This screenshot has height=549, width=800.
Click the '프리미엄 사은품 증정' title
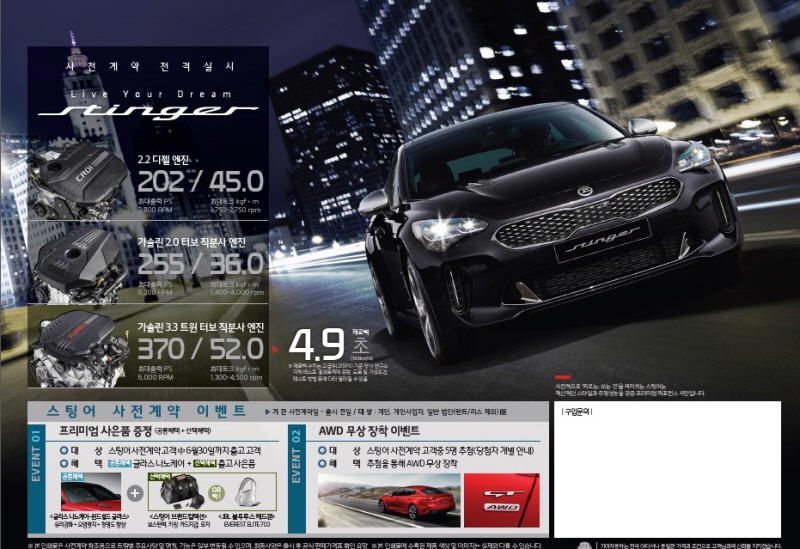(106, 431)
